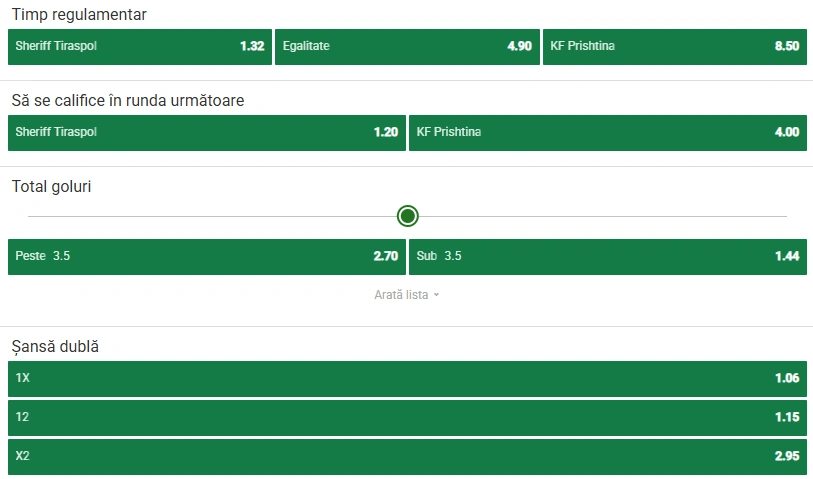Pick double chance X2 at 2.95
Viewport: 813px width, 479px height.
coord(408,457)
